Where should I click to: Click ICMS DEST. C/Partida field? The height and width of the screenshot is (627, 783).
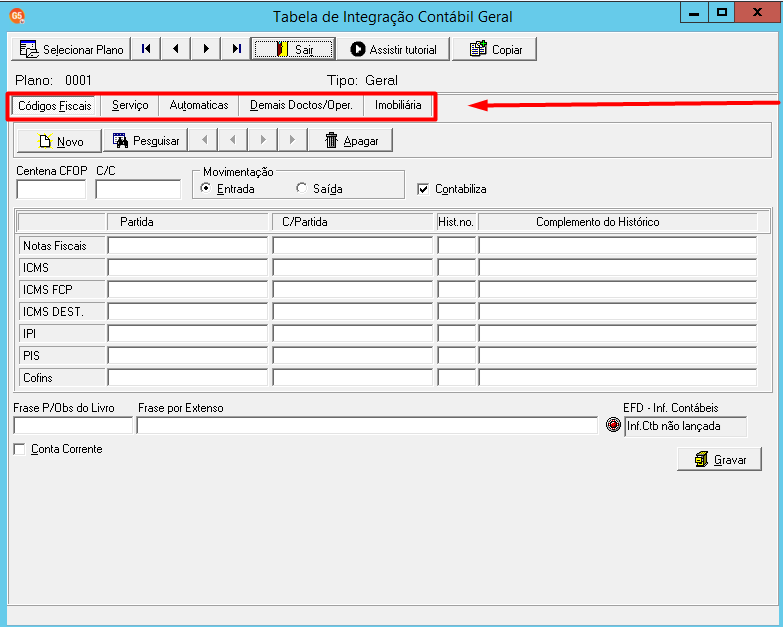tap(353, 312)
